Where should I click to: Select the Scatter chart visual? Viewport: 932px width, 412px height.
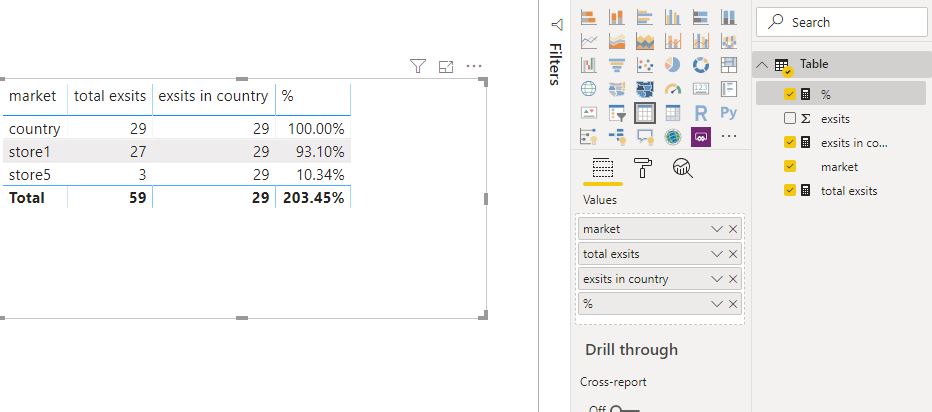tap(644, 65)
